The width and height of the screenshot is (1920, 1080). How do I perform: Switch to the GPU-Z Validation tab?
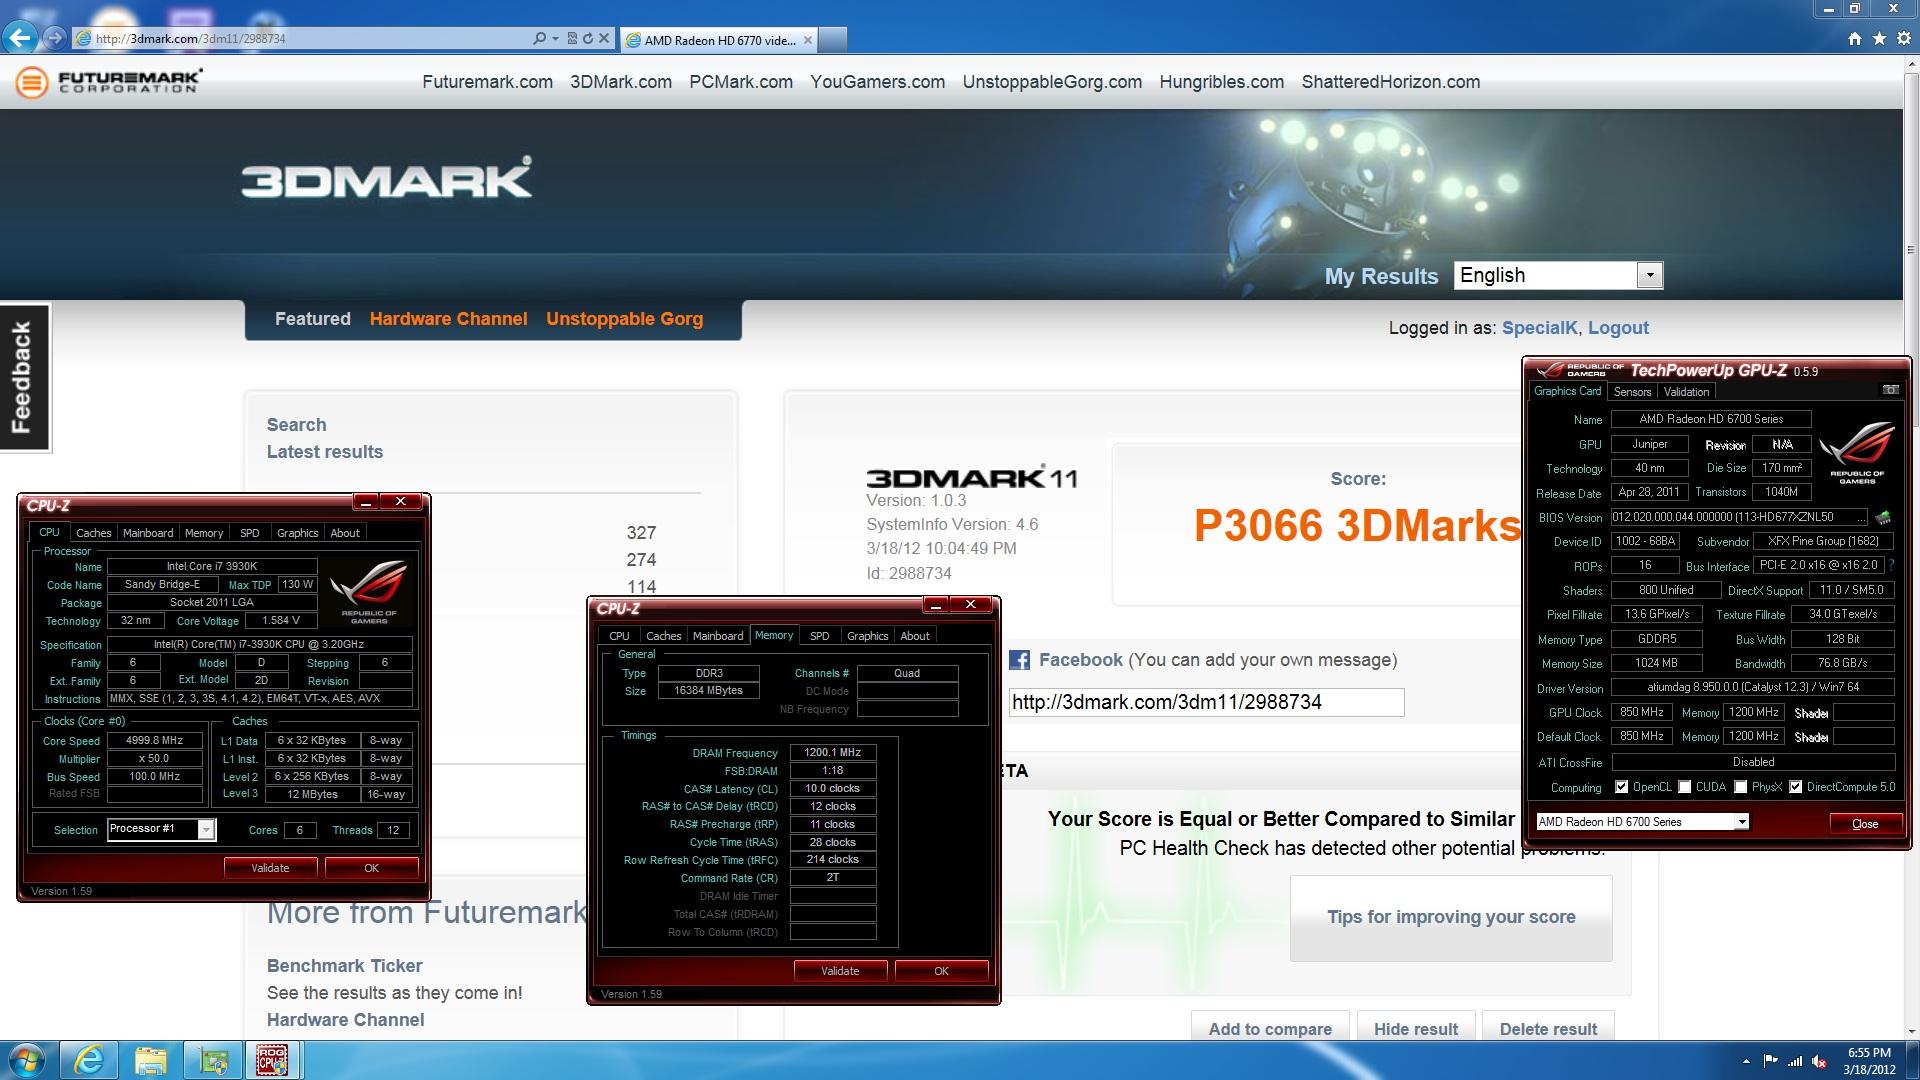coord(1686,392)
